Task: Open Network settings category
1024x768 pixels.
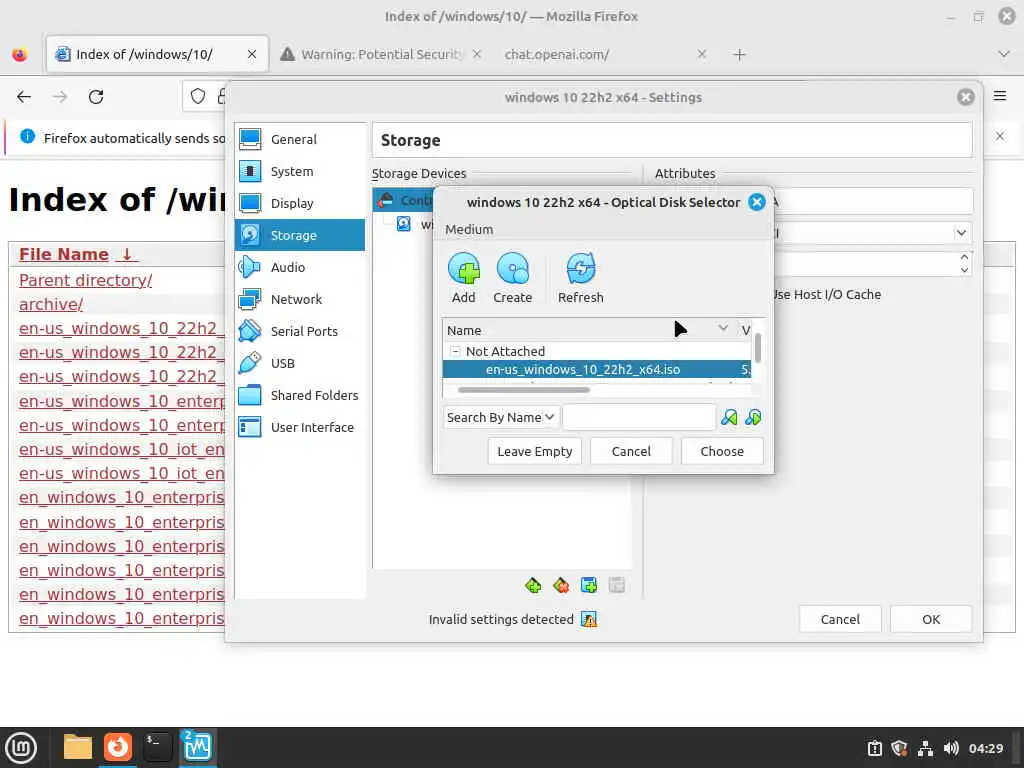Action: (x=300, y=299)
